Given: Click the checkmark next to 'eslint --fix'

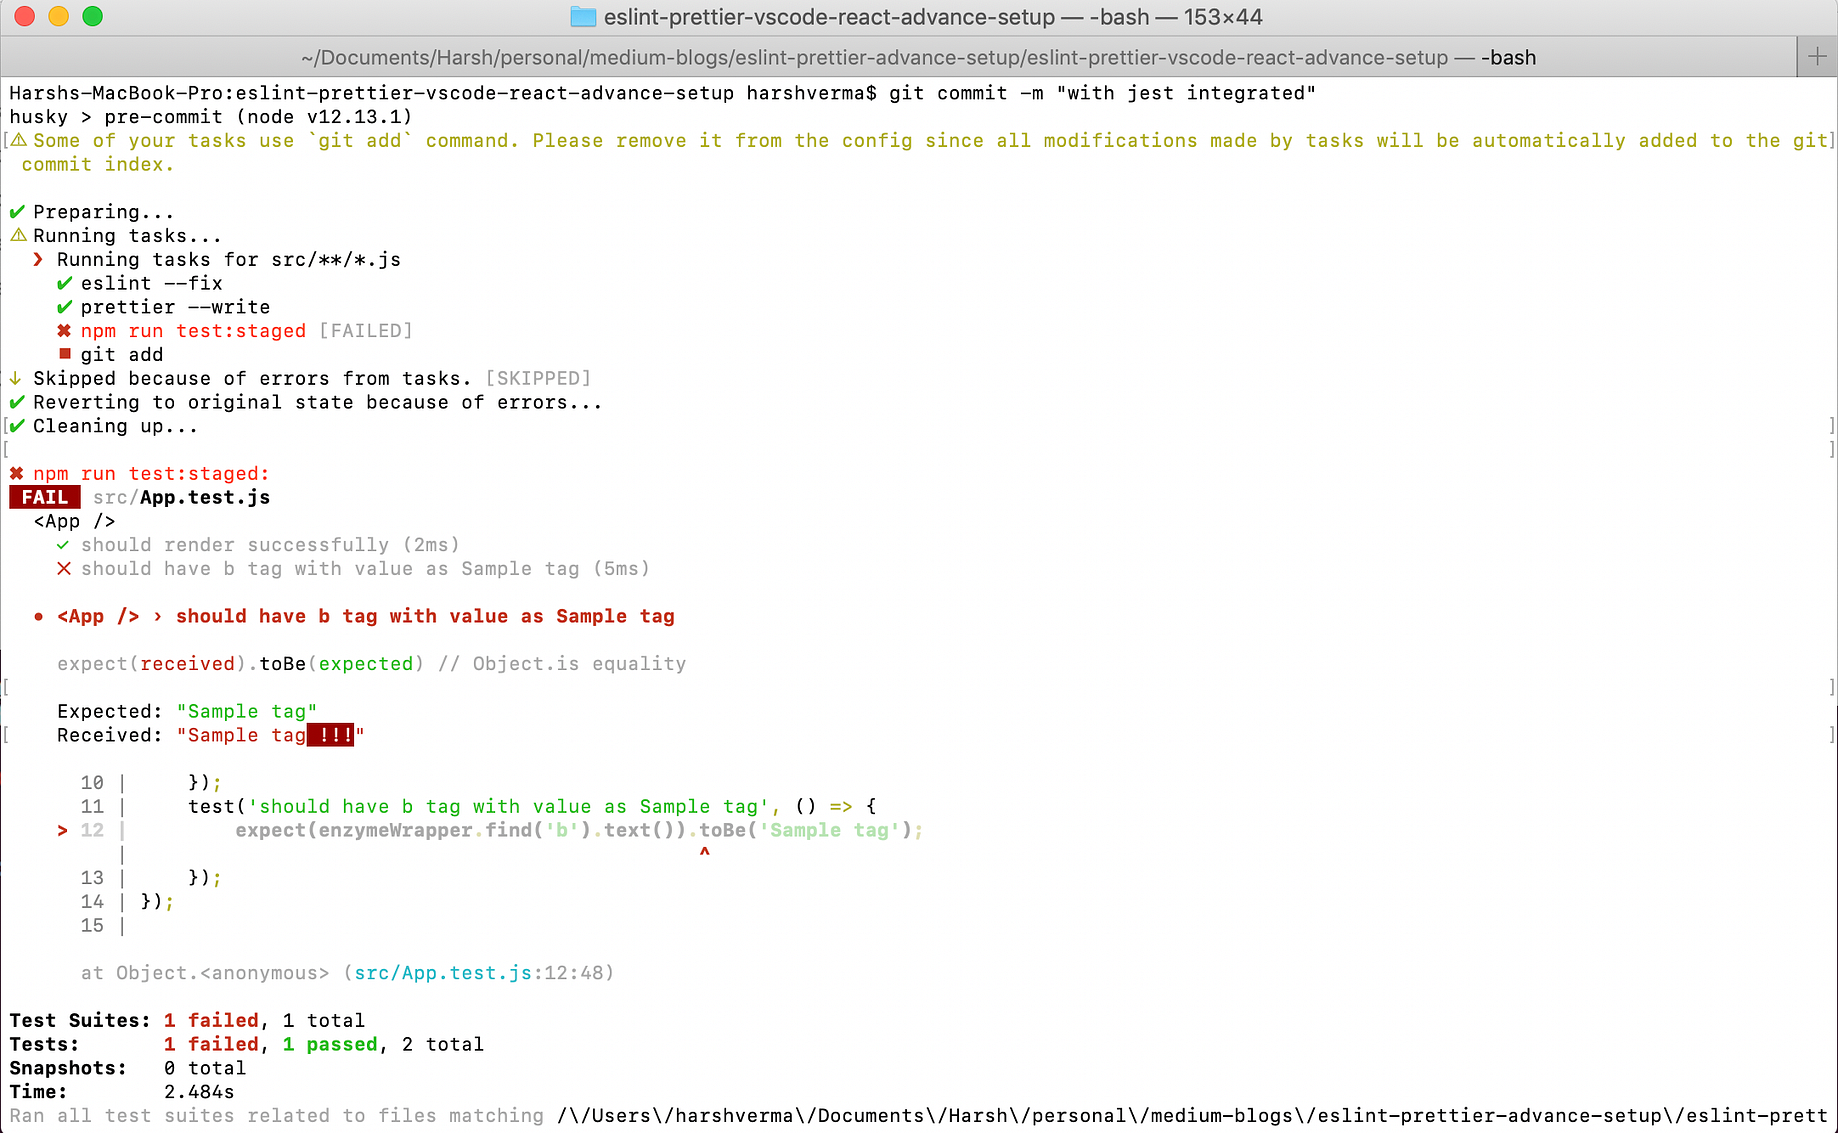Looking at the screenshot, I should coord(65,284).
